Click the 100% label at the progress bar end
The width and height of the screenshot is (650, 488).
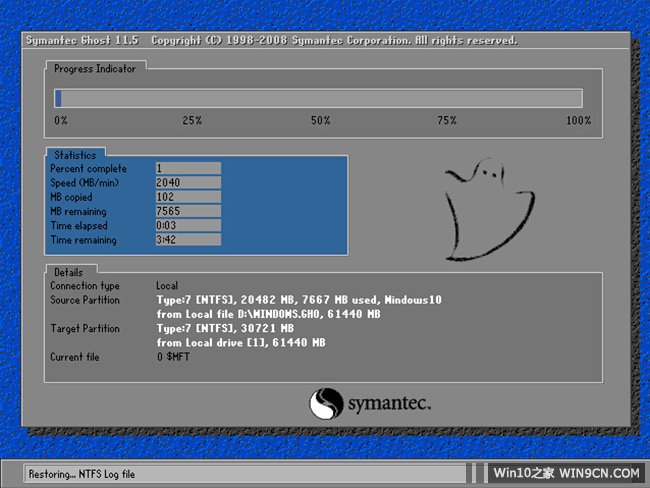point(578,121)
